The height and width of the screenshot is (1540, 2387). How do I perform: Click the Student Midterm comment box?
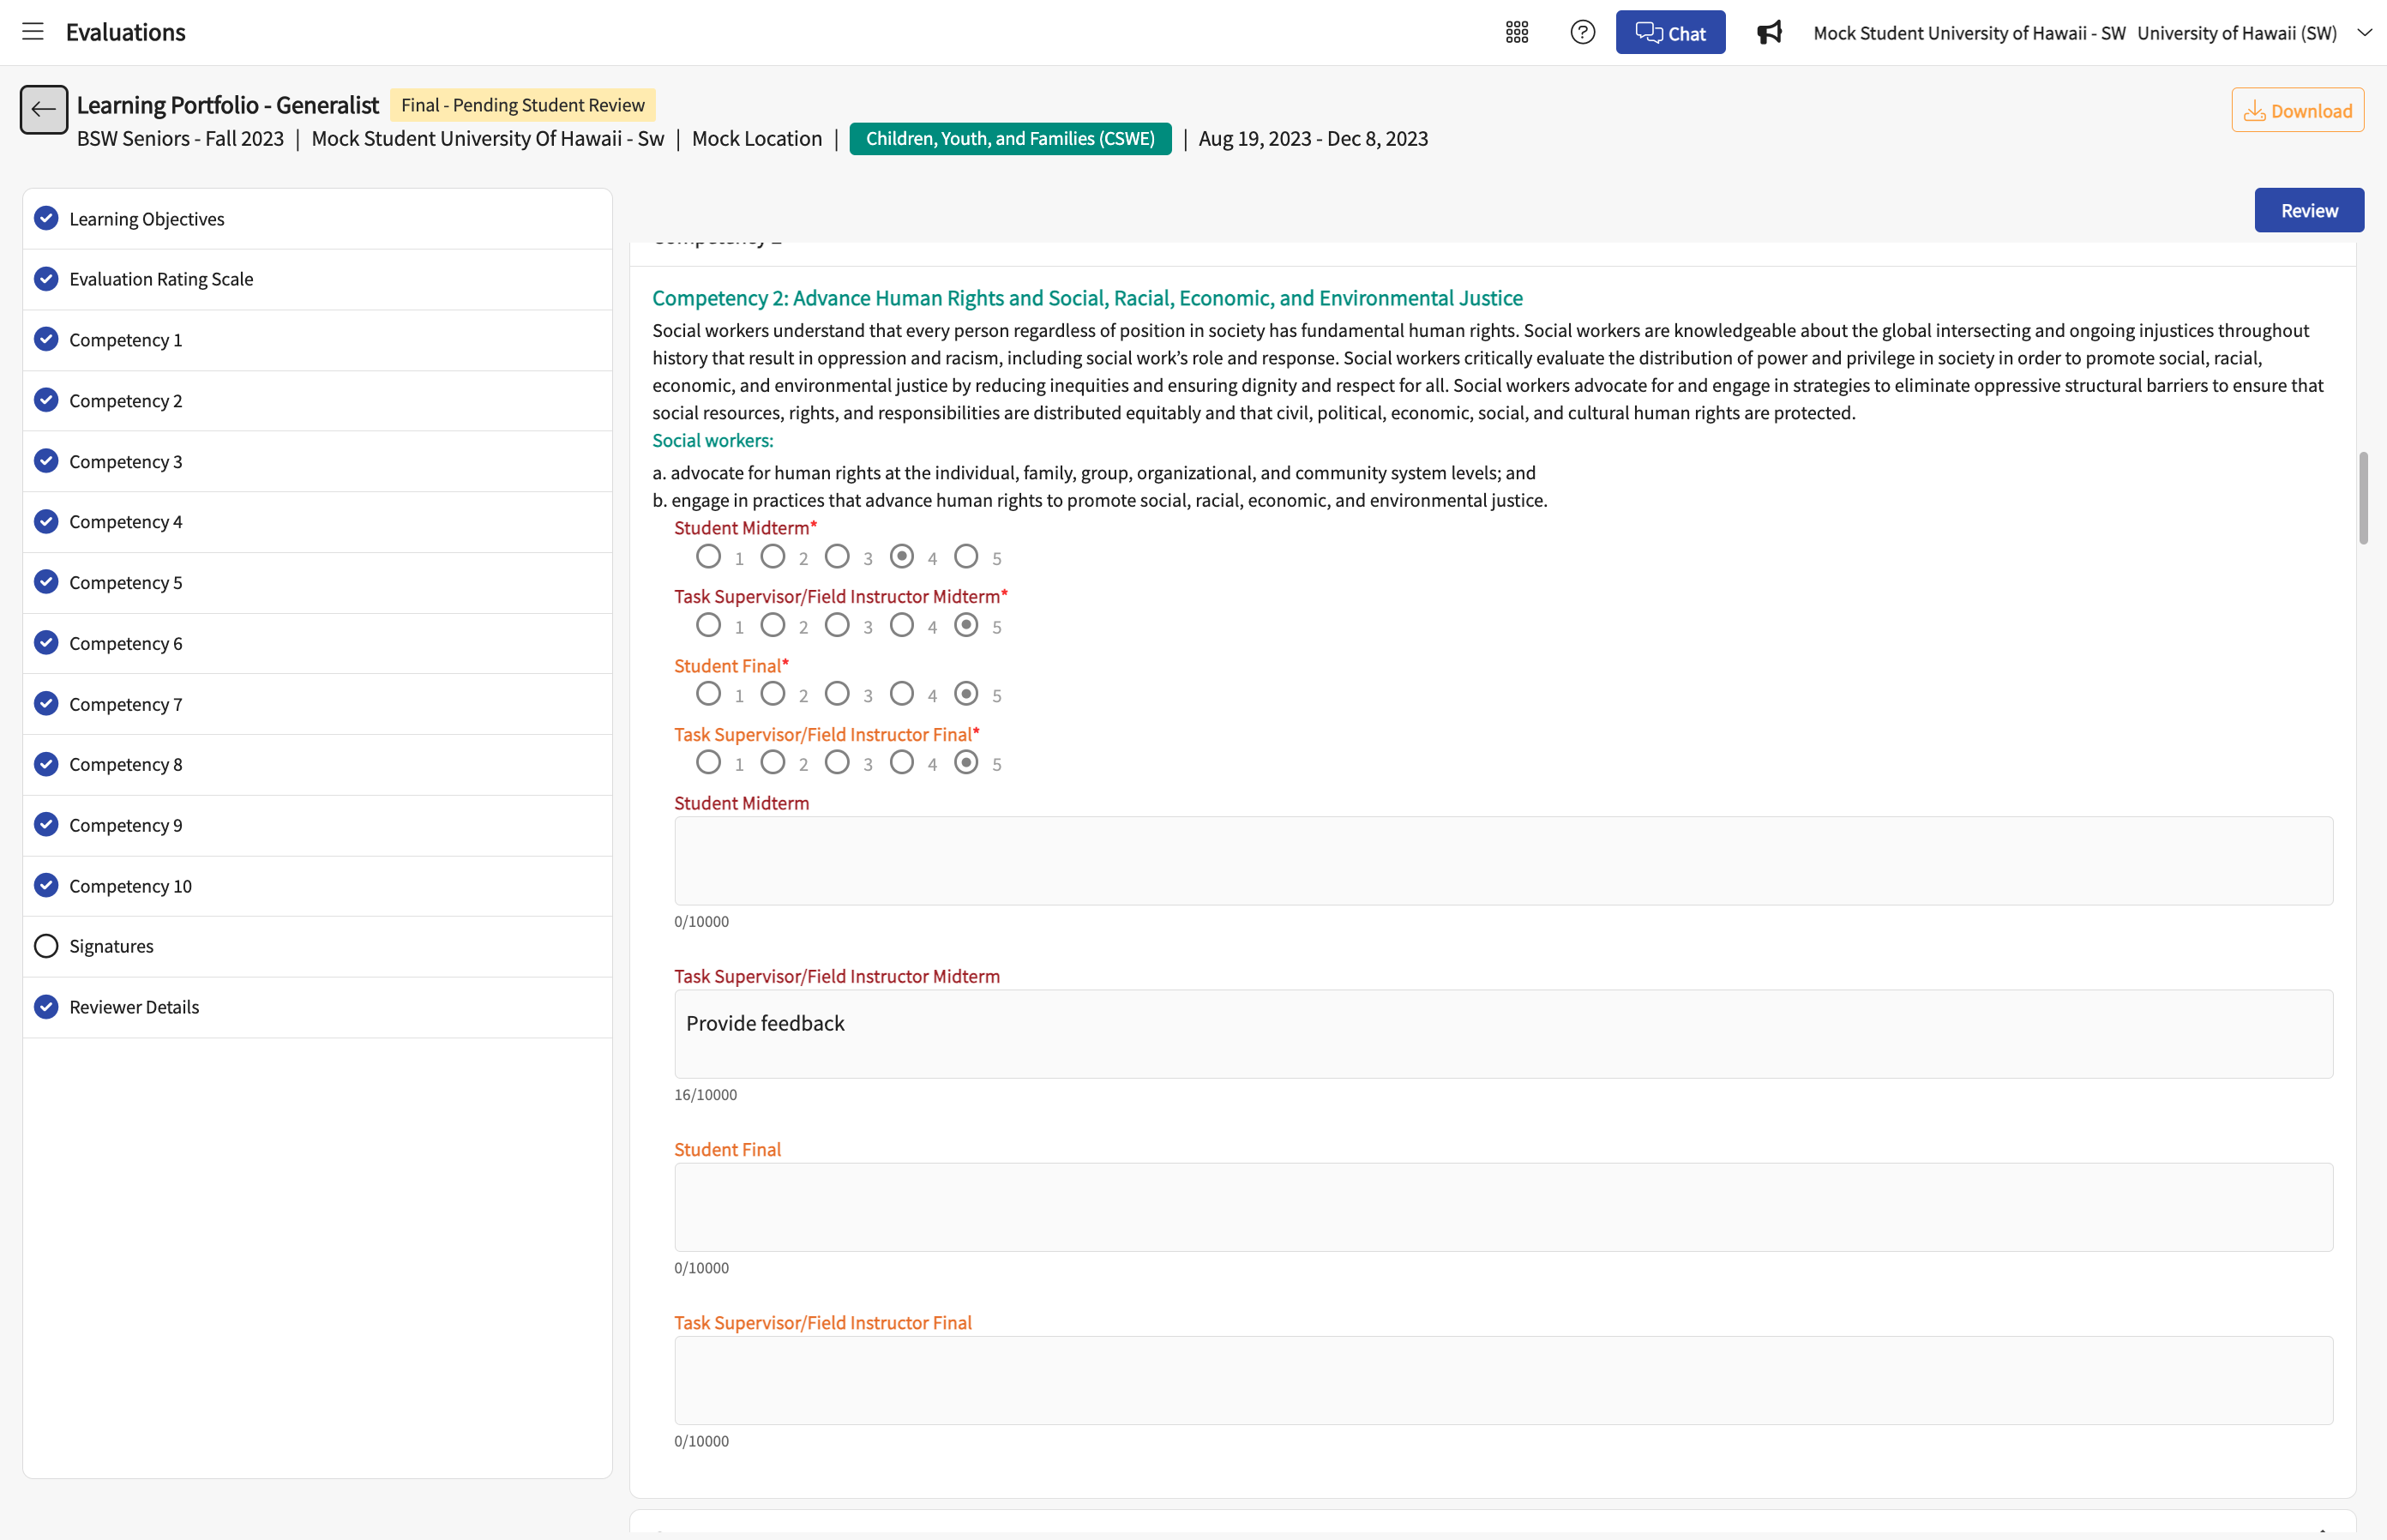pos(1503,861)
